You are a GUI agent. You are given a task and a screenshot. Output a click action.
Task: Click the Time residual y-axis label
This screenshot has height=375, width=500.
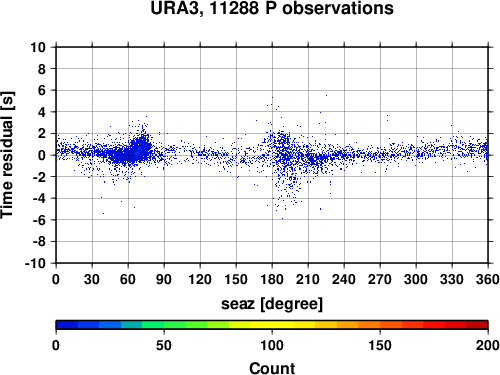point(7,155)
